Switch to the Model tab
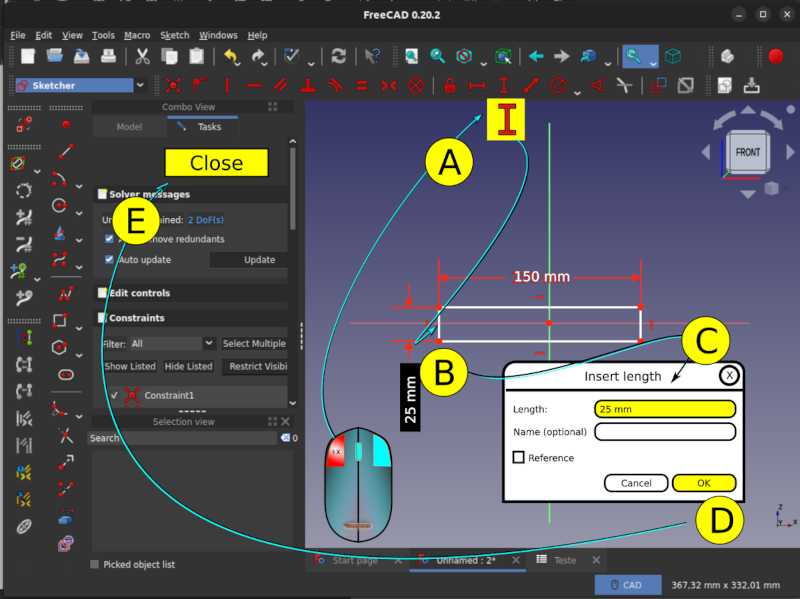800x599 pixels. click(x=129, y=127)
